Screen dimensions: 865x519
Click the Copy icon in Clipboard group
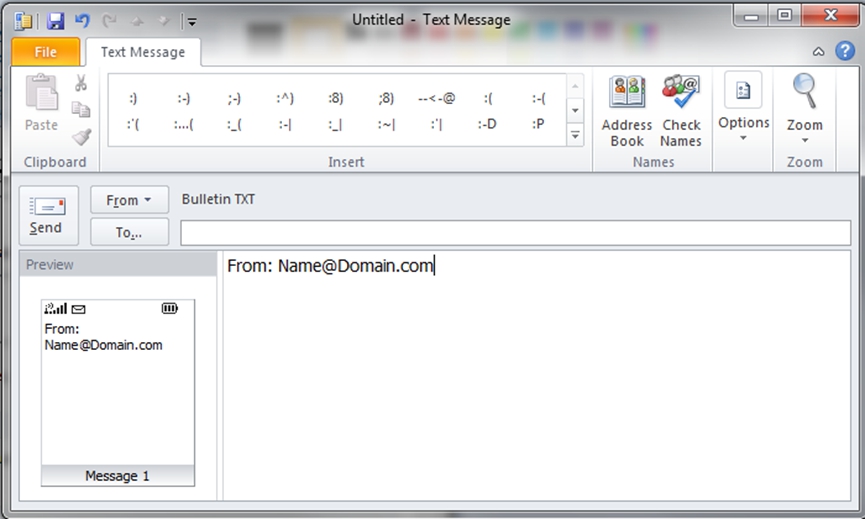click(81, 109)
